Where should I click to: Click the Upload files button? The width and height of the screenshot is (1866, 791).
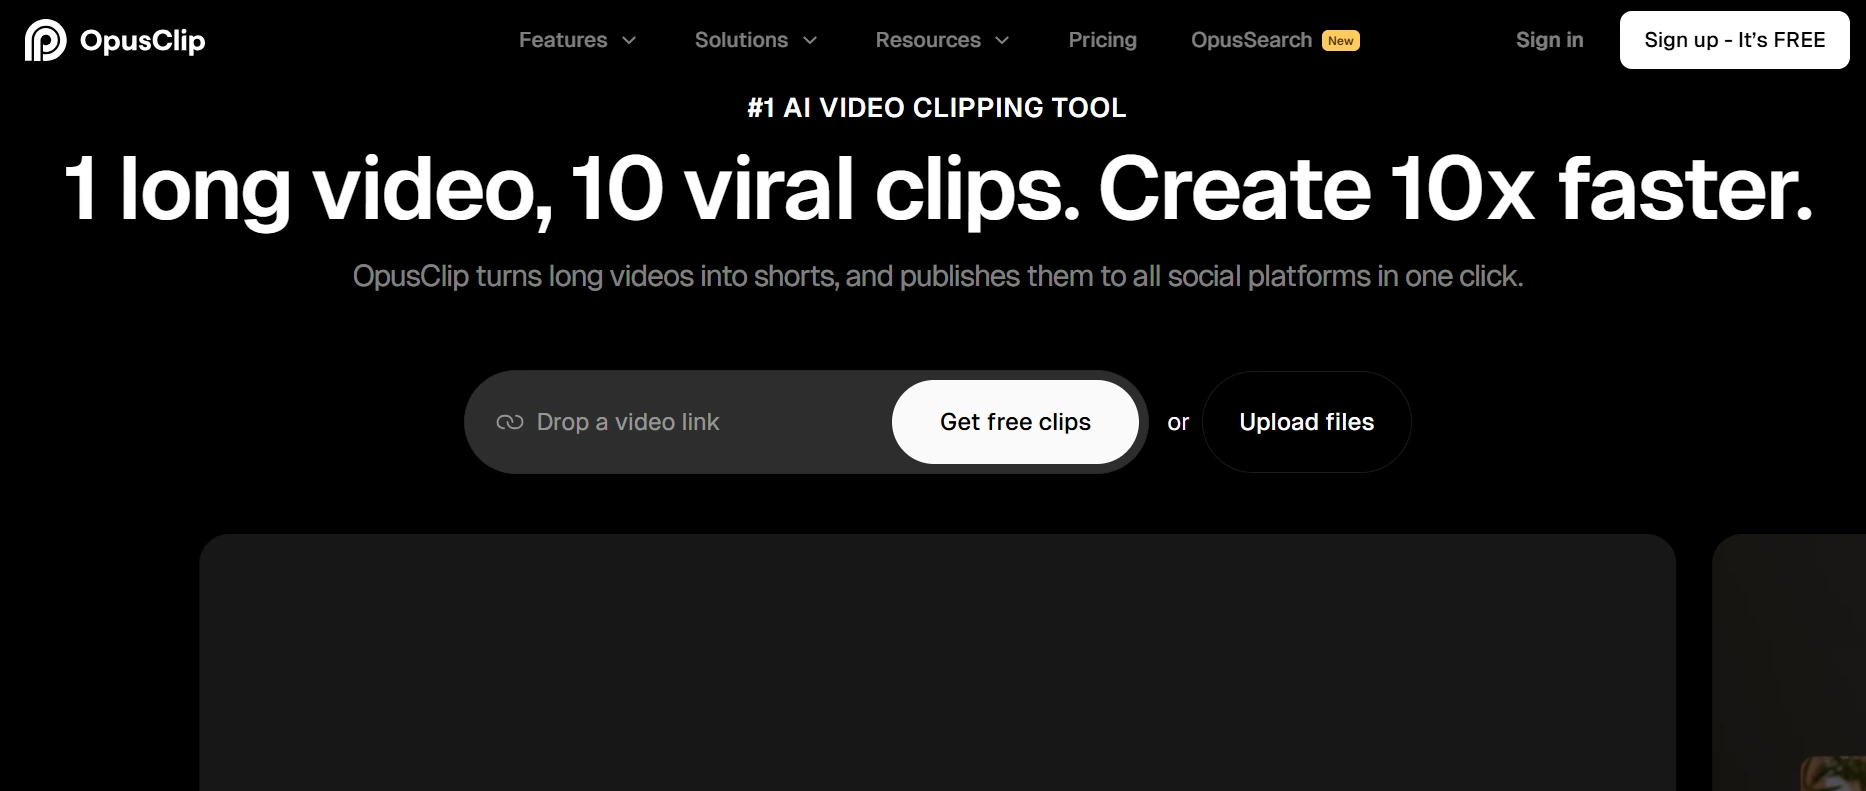(1306, 422)
